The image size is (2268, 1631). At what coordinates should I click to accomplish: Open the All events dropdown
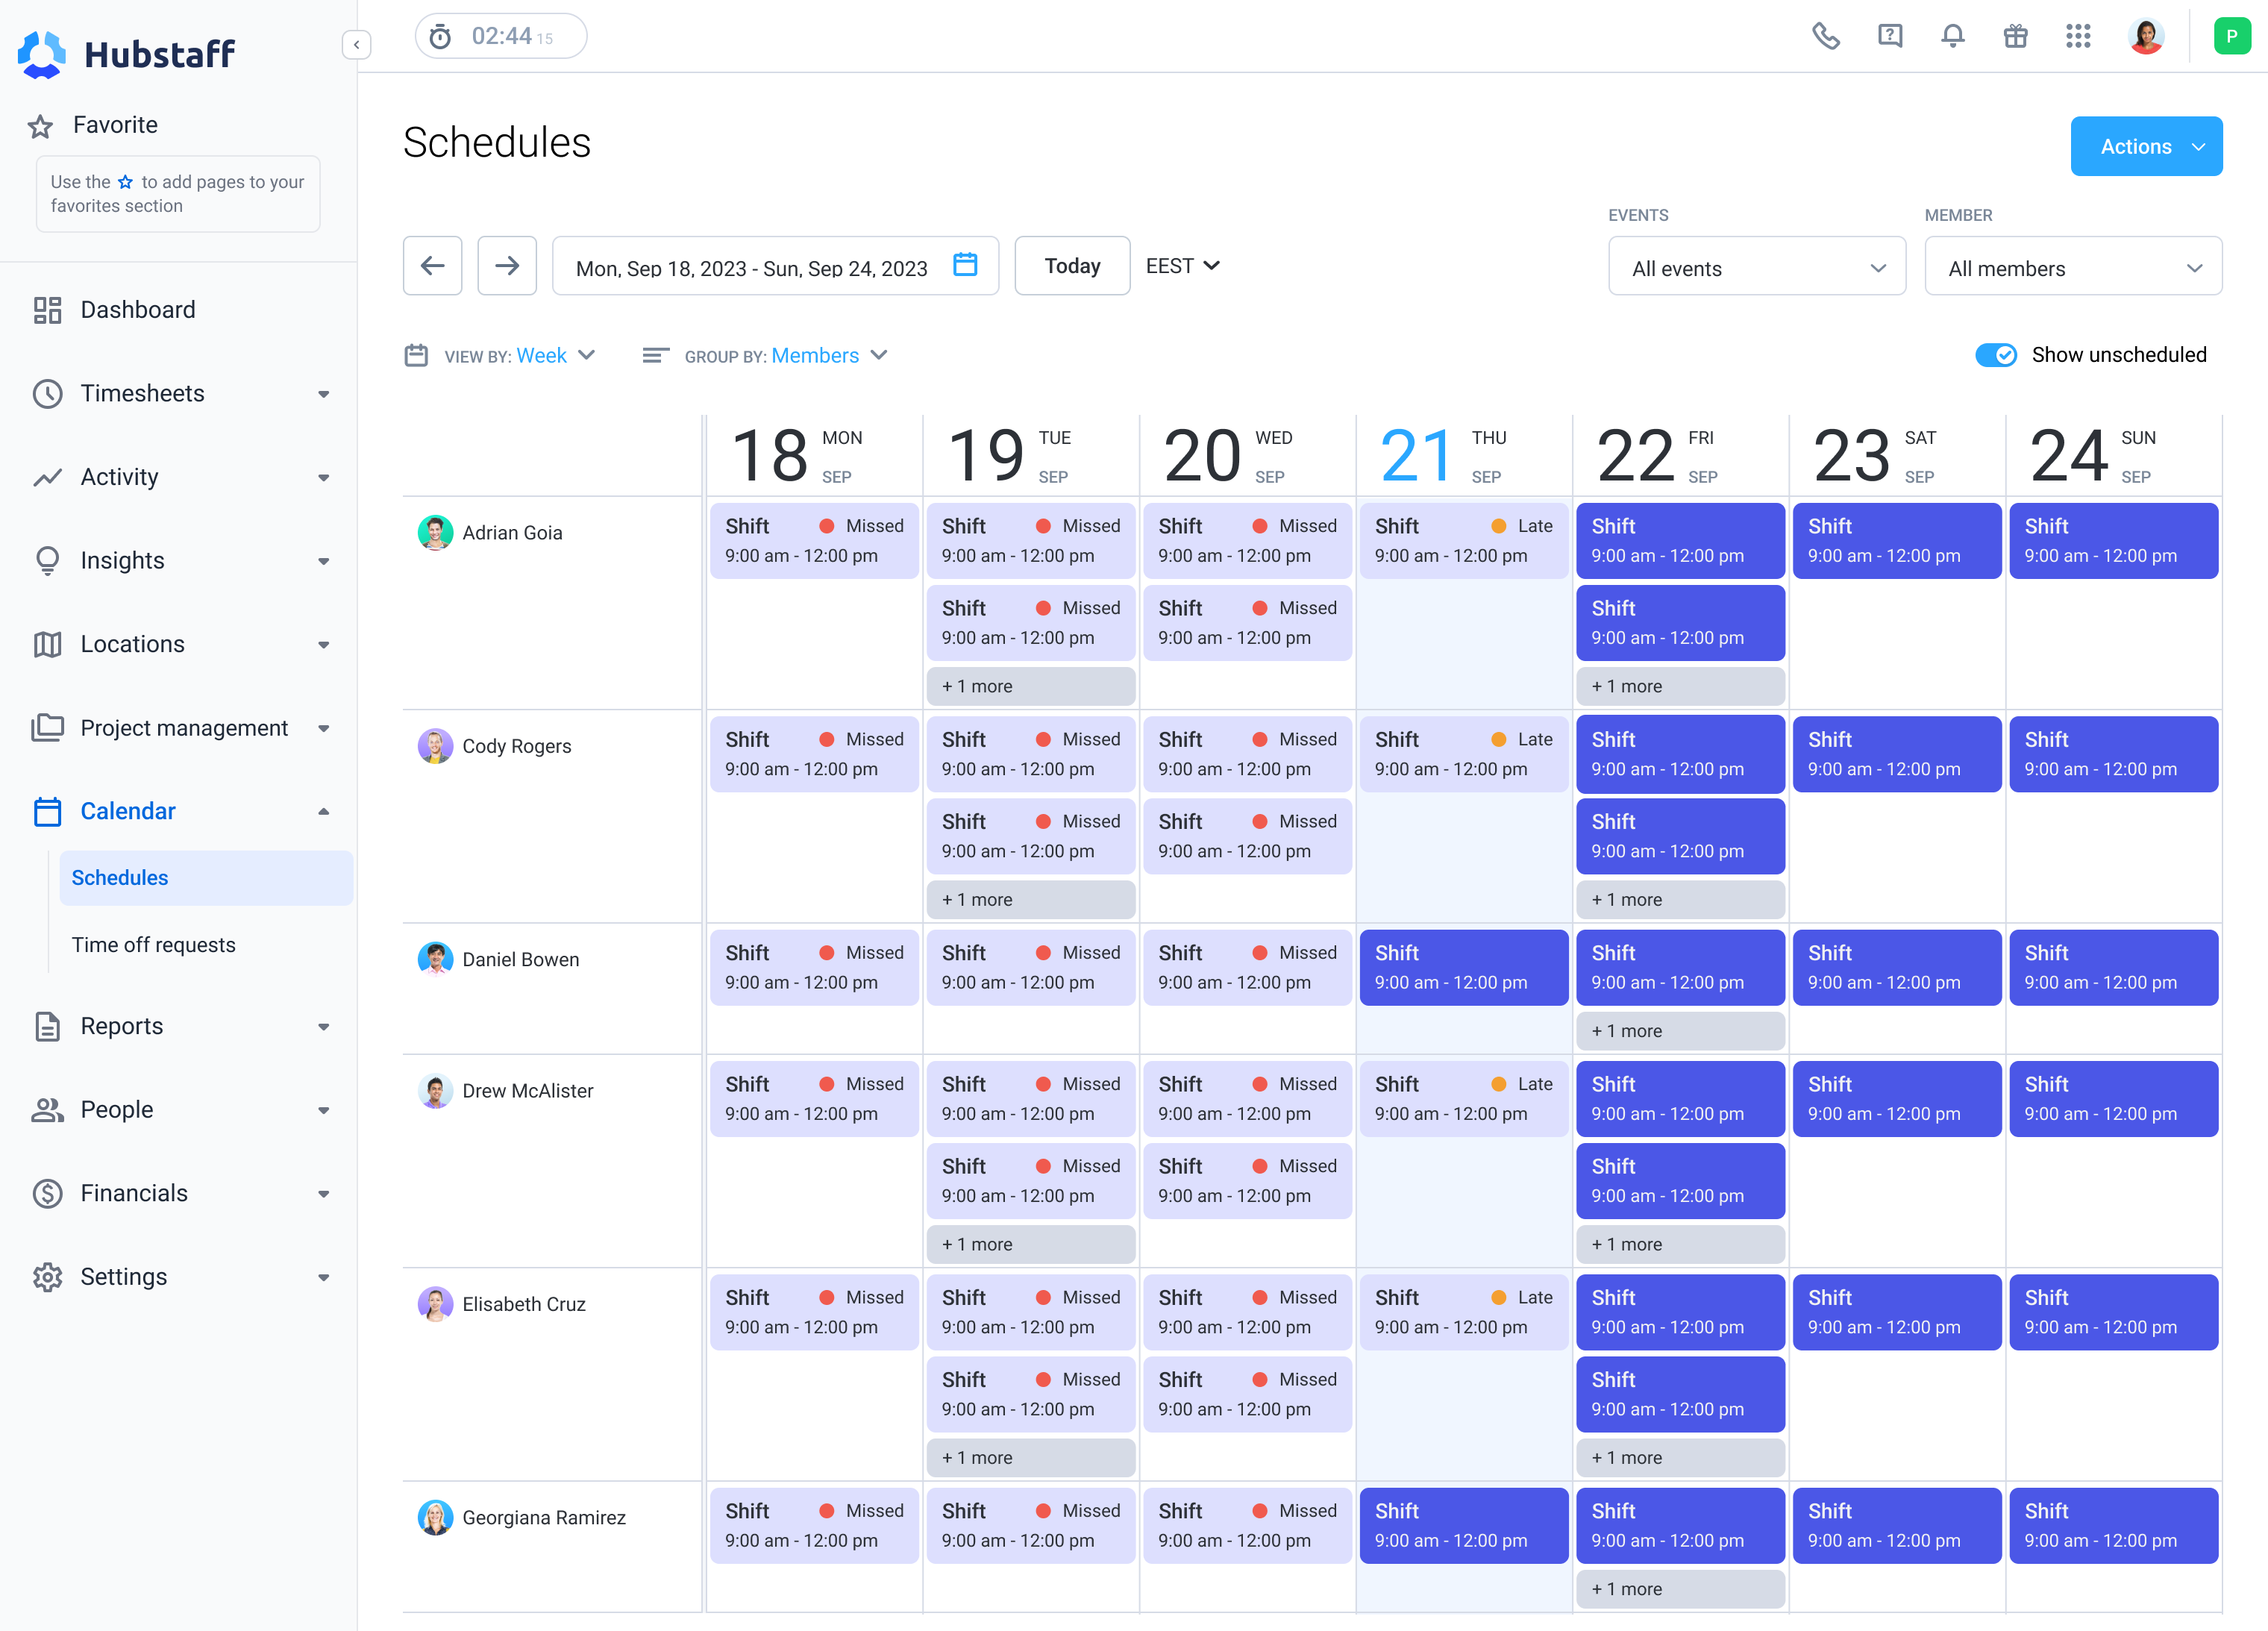coord(1756,267)
